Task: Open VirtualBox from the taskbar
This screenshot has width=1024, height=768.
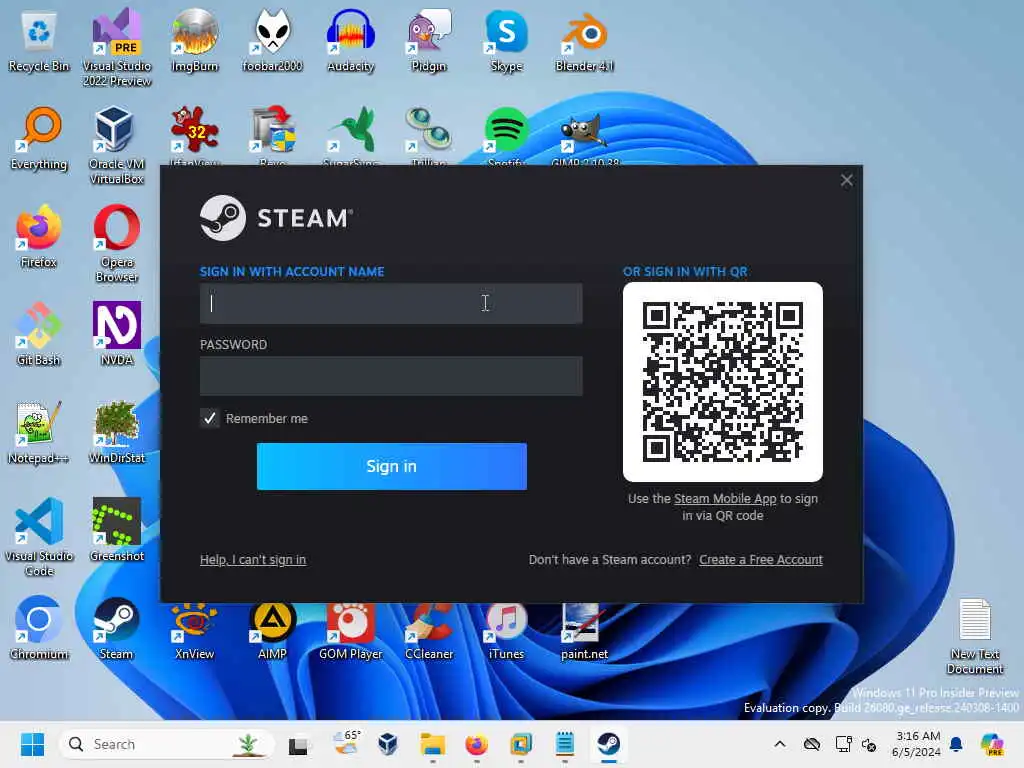Action: 388,744
